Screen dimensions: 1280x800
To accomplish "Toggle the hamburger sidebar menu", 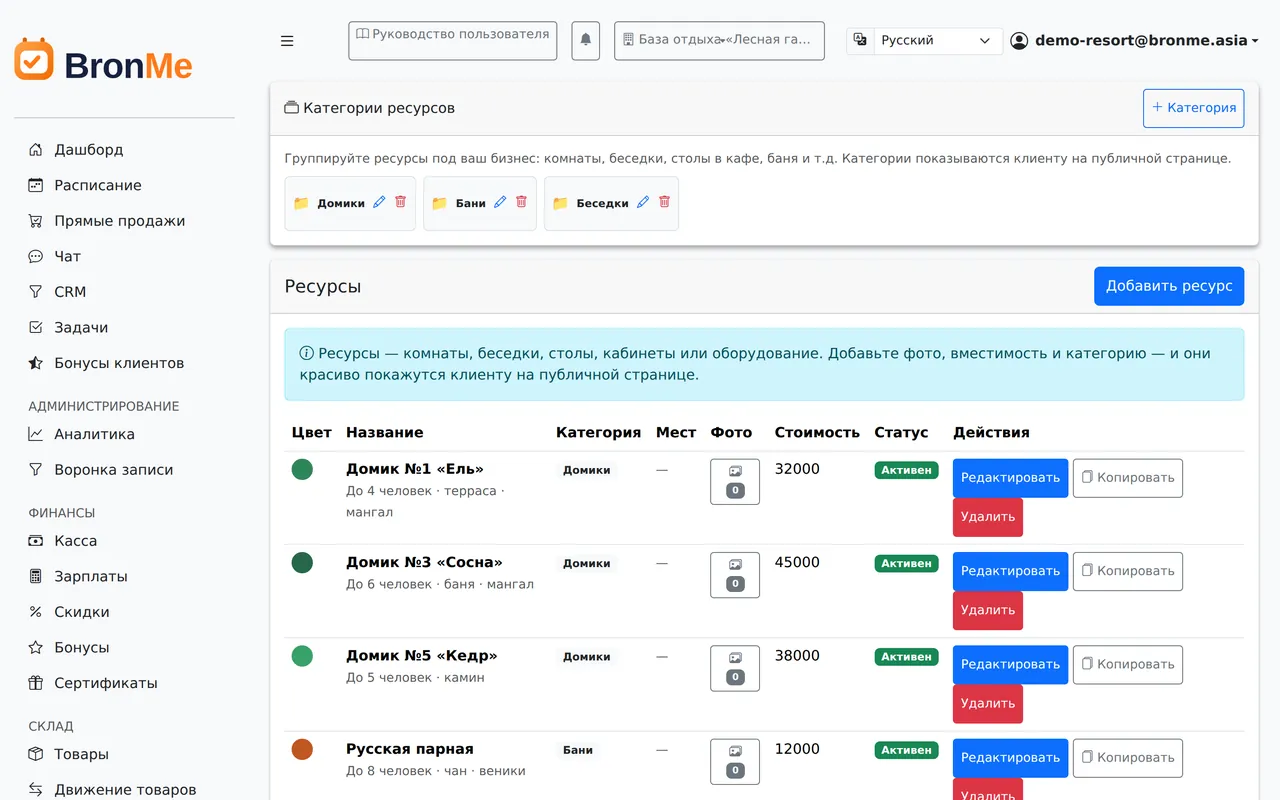I will pos(287,41).
